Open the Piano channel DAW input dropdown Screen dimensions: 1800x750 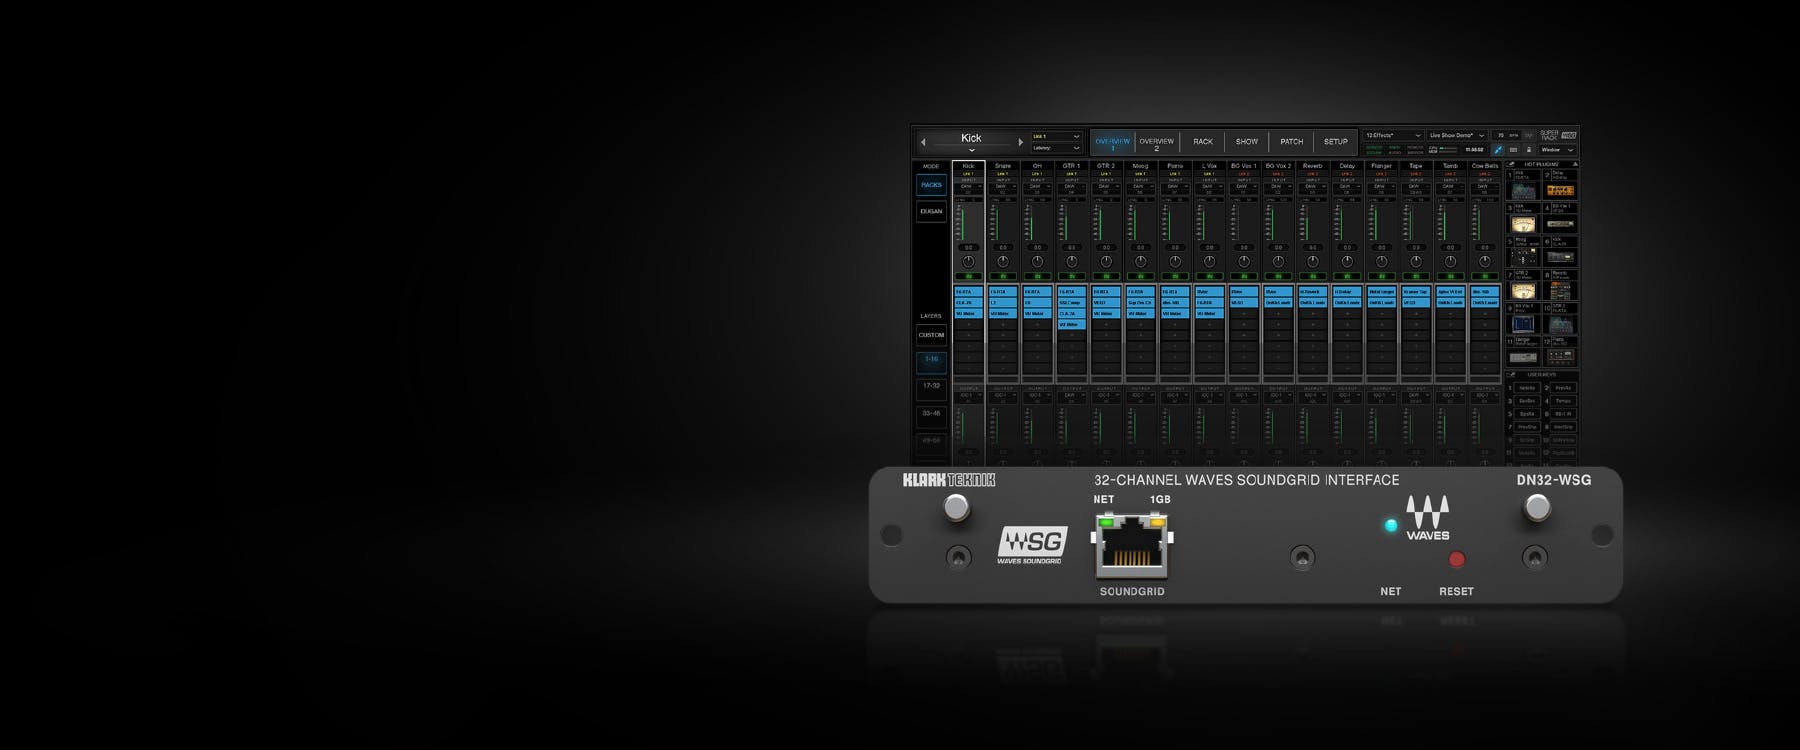[1175, 187]
